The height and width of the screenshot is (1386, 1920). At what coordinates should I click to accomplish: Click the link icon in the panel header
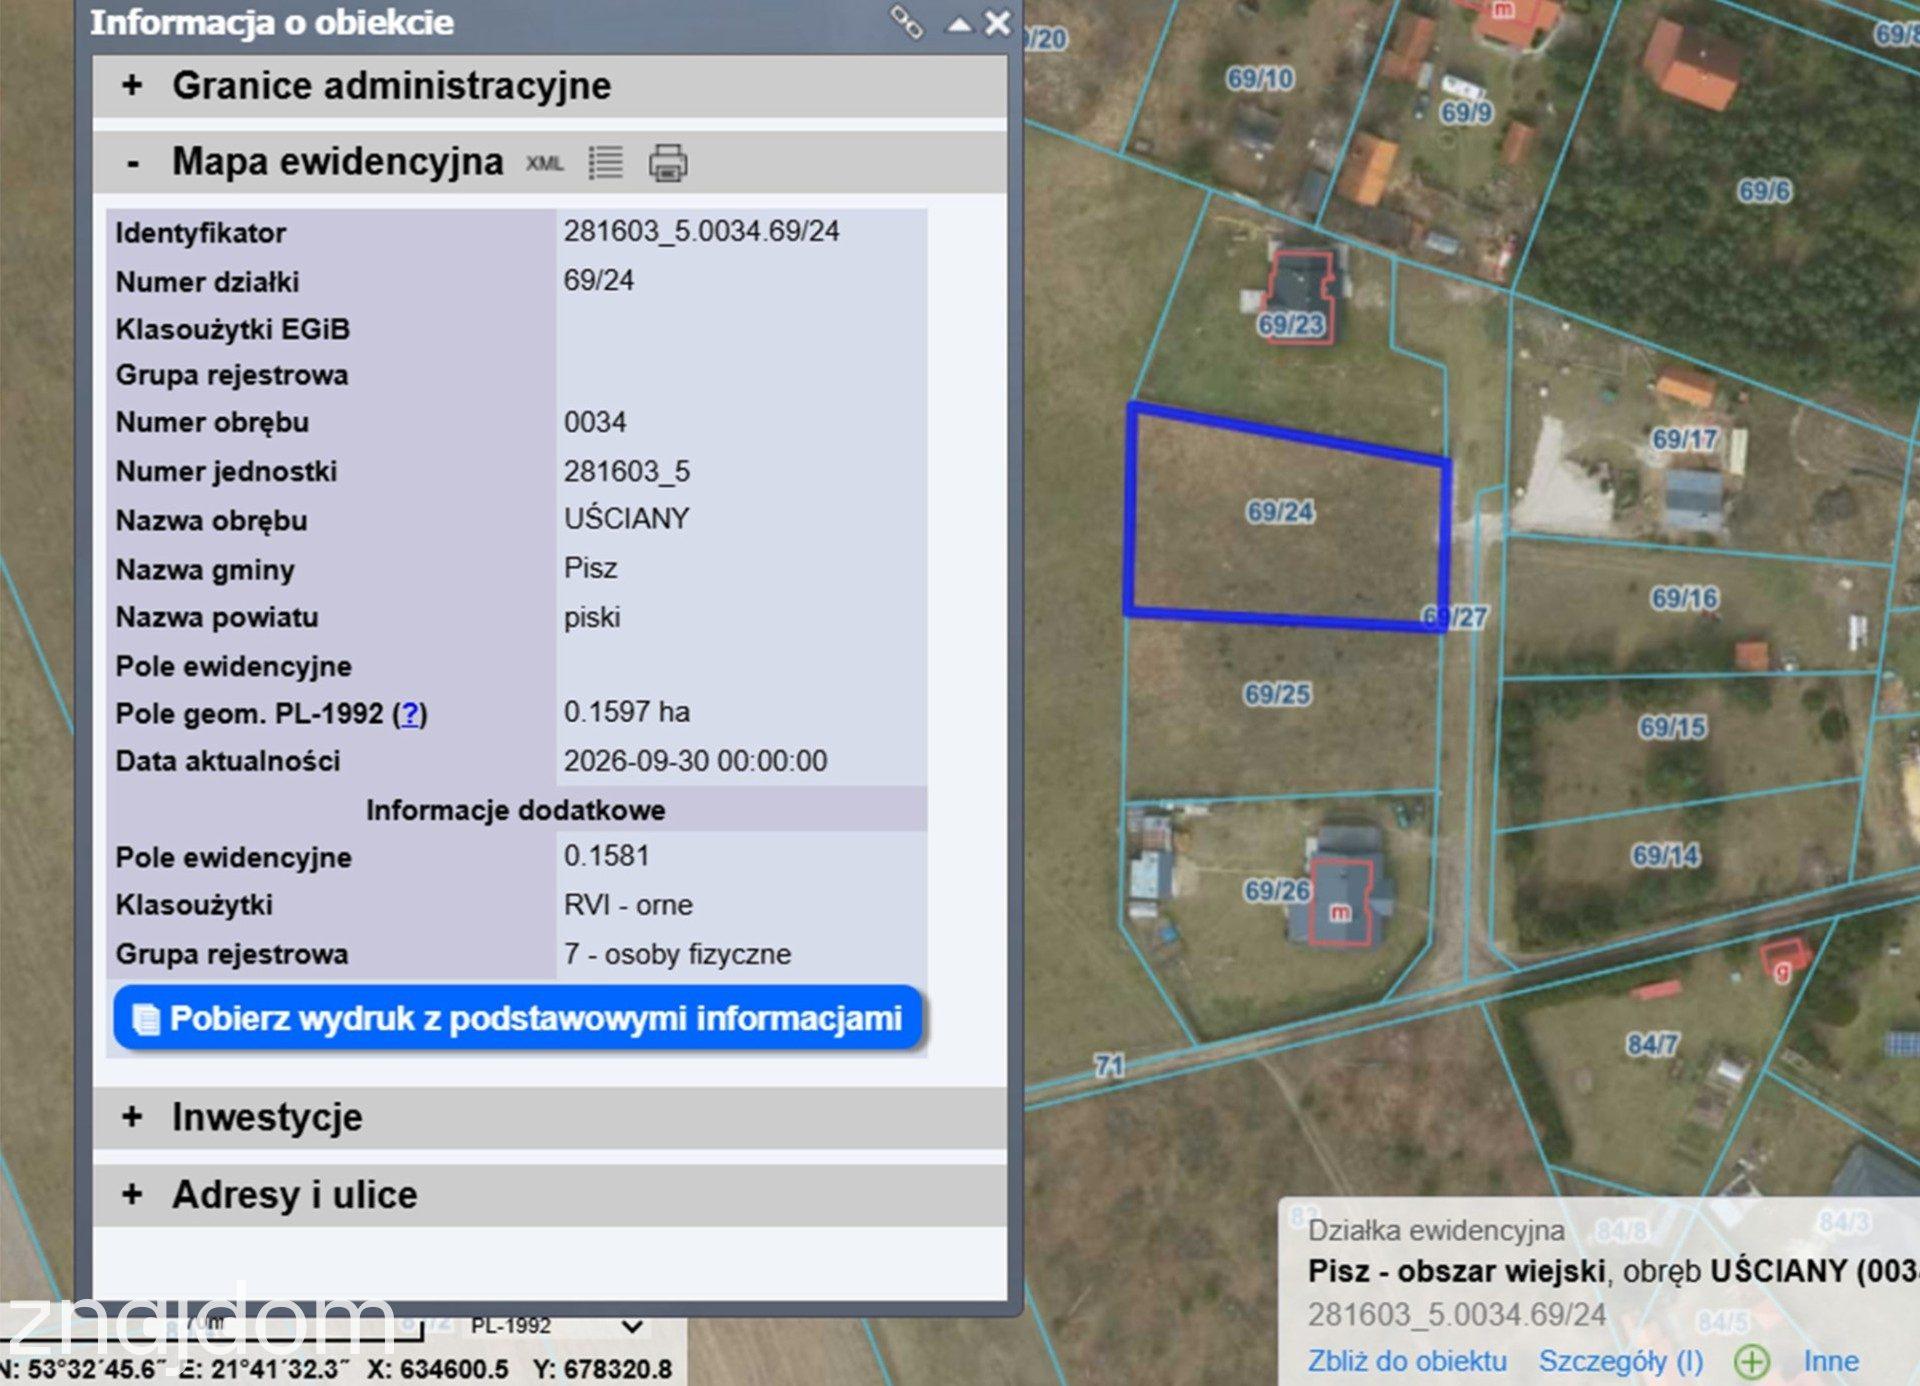click(906, 22)
